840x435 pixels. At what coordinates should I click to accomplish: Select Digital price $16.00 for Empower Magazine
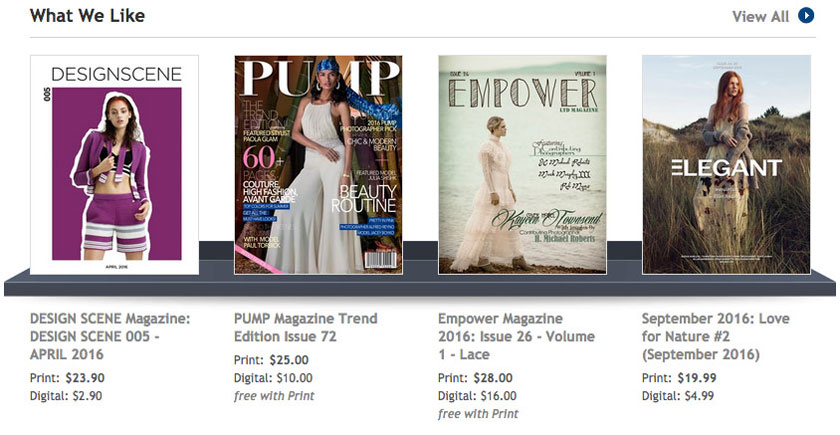coord(477,396)
